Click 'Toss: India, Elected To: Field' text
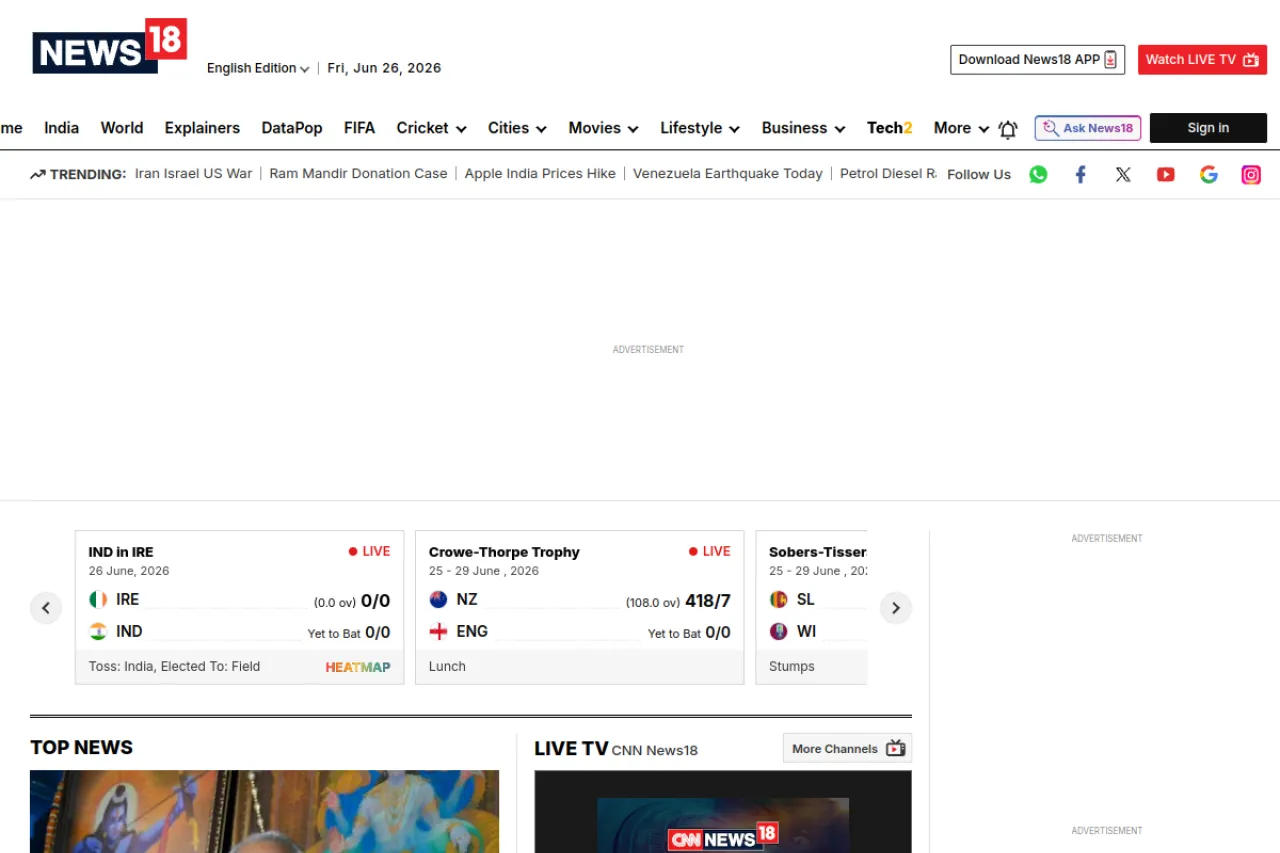1280x853 pixels. click(174, 667)
